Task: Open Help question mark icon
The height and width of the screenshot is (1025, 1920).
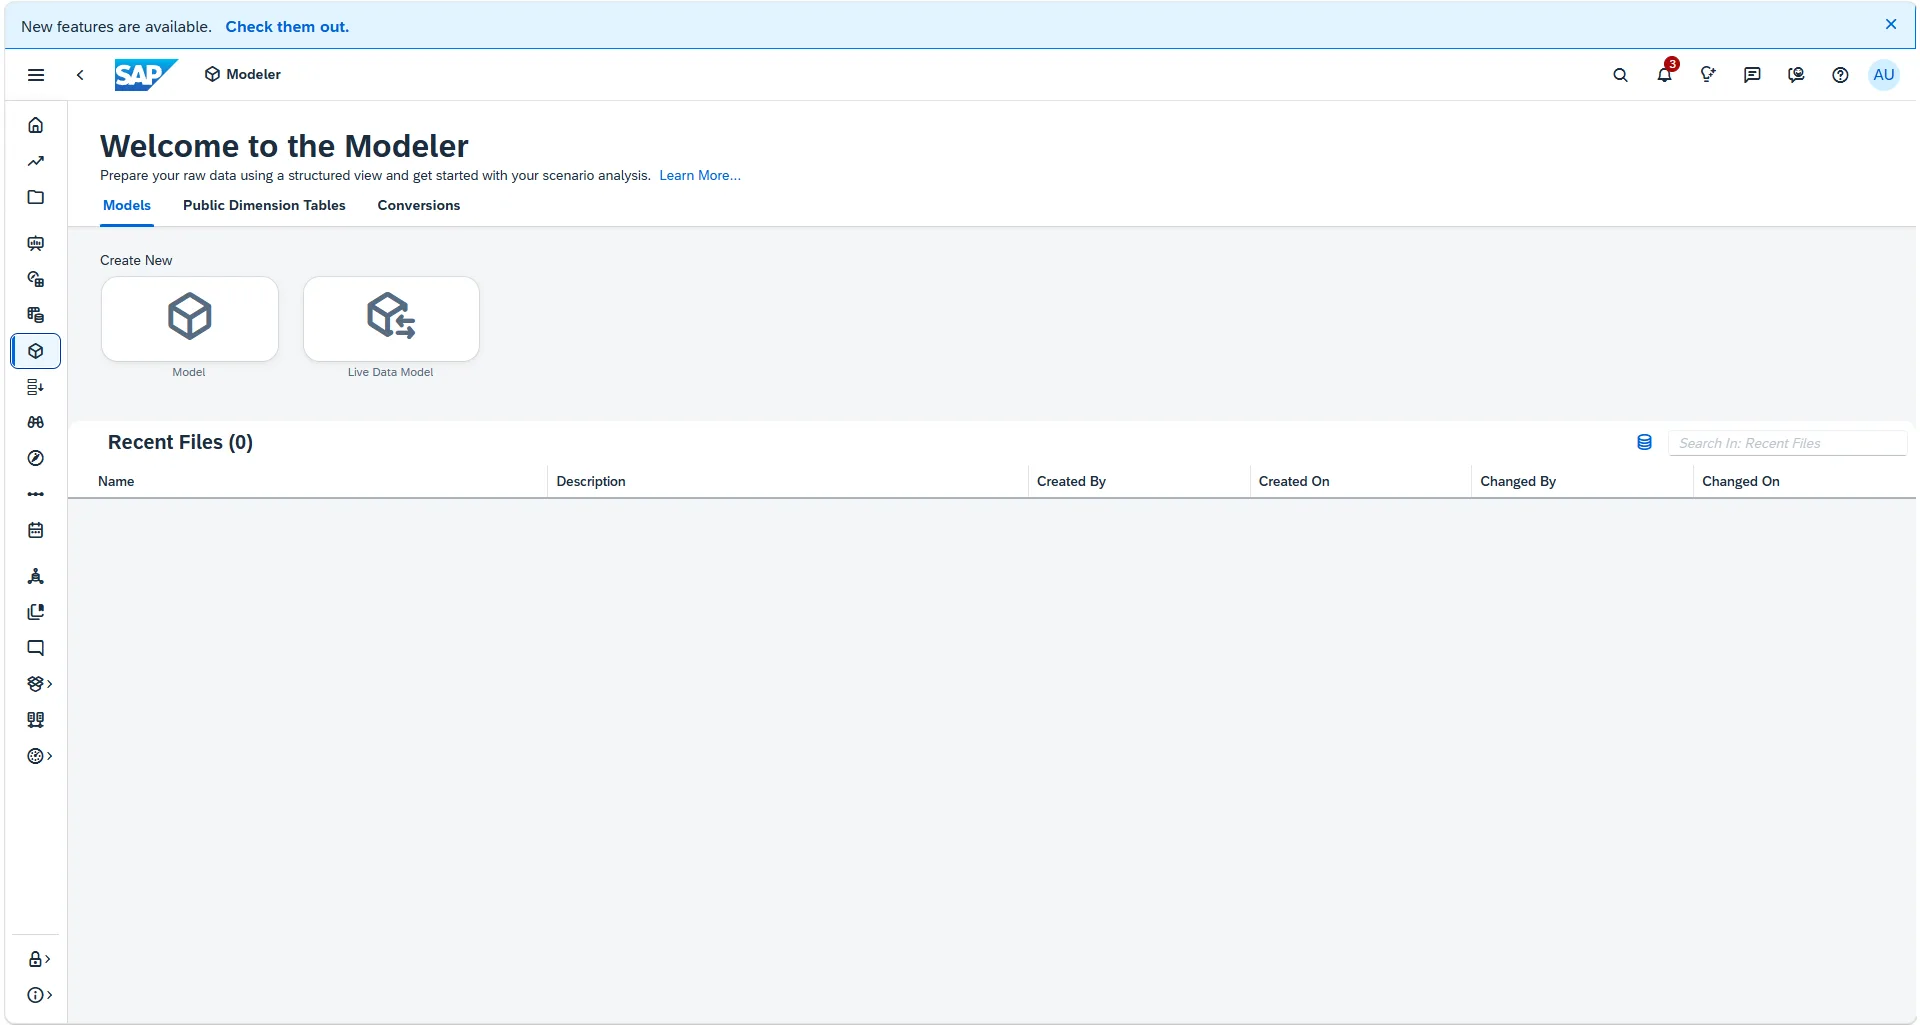Action: (x=1840, y=75)
